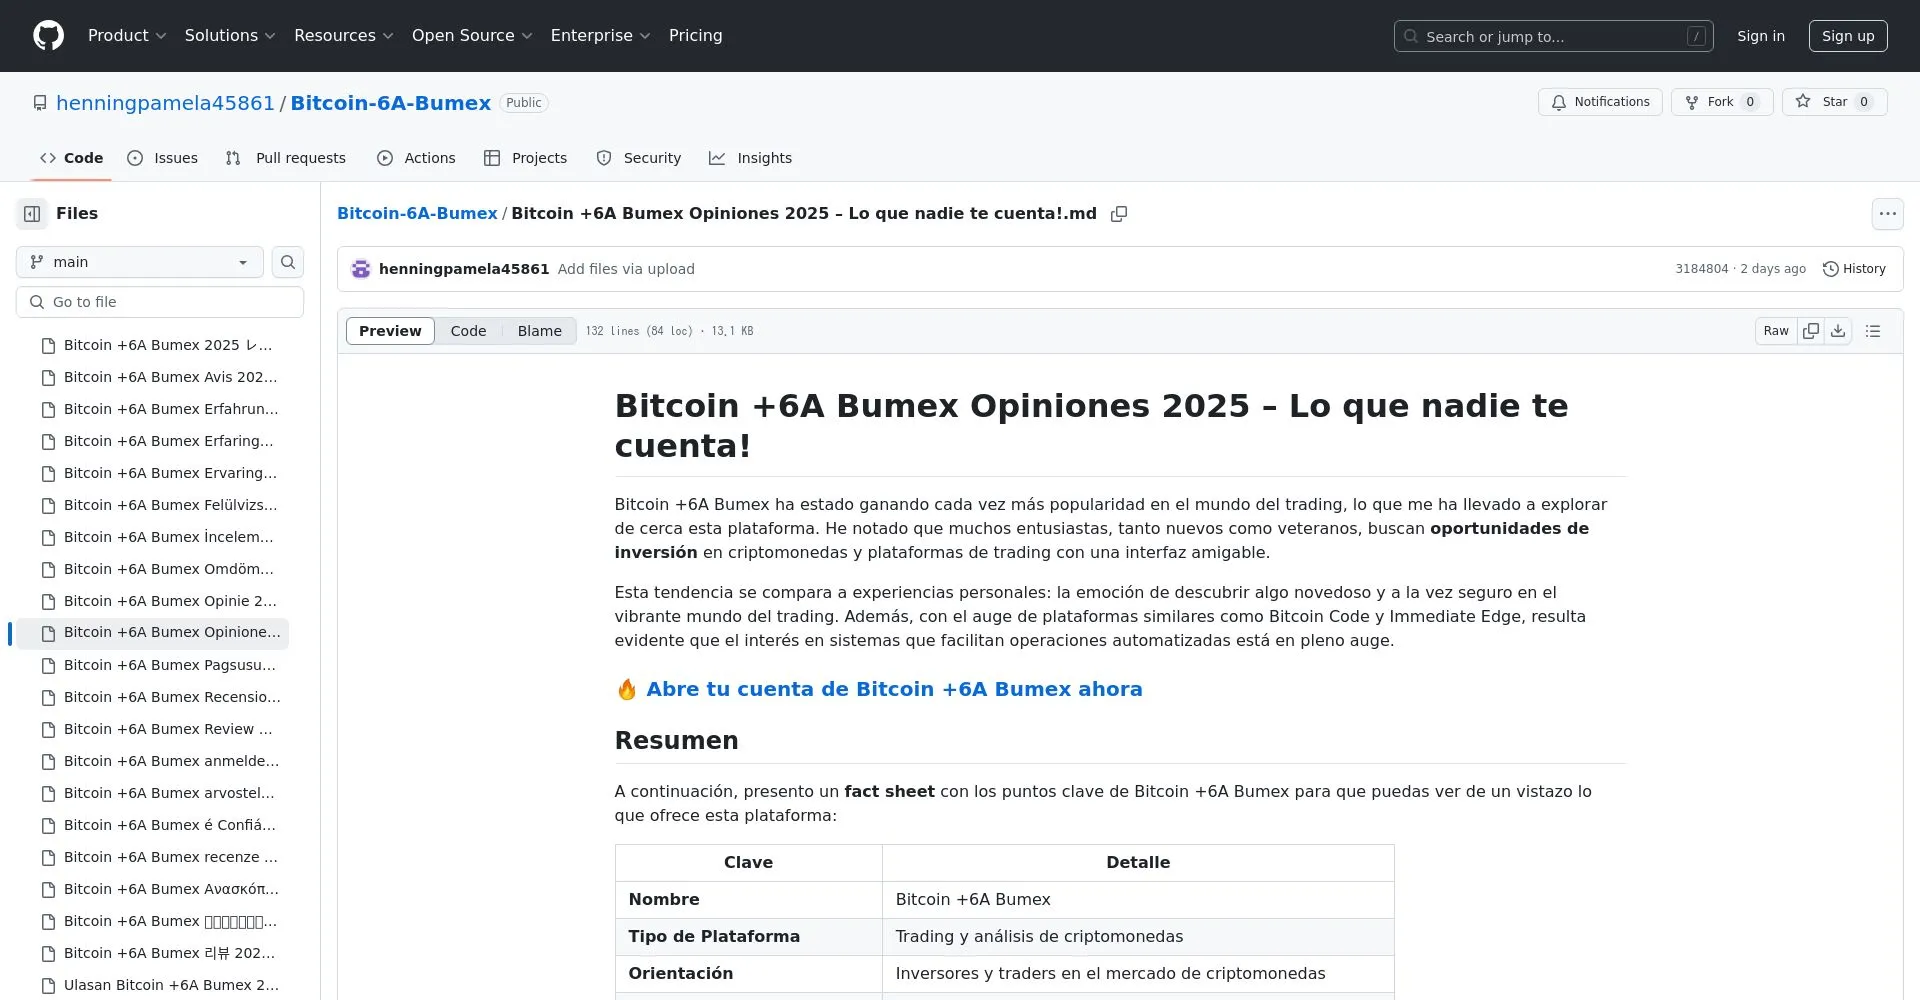Open the Projects tab
1920x1000 pixels.
[525, 158]
